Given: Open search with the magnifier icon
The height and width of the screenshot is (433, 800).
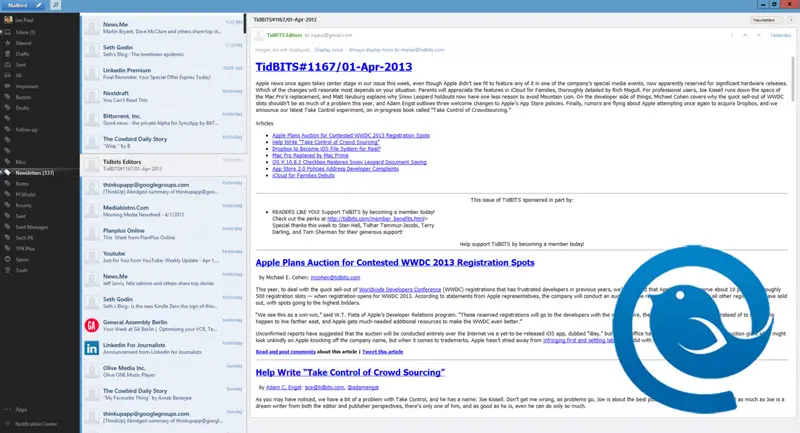Looking at the screenshot, I should 56,5.
